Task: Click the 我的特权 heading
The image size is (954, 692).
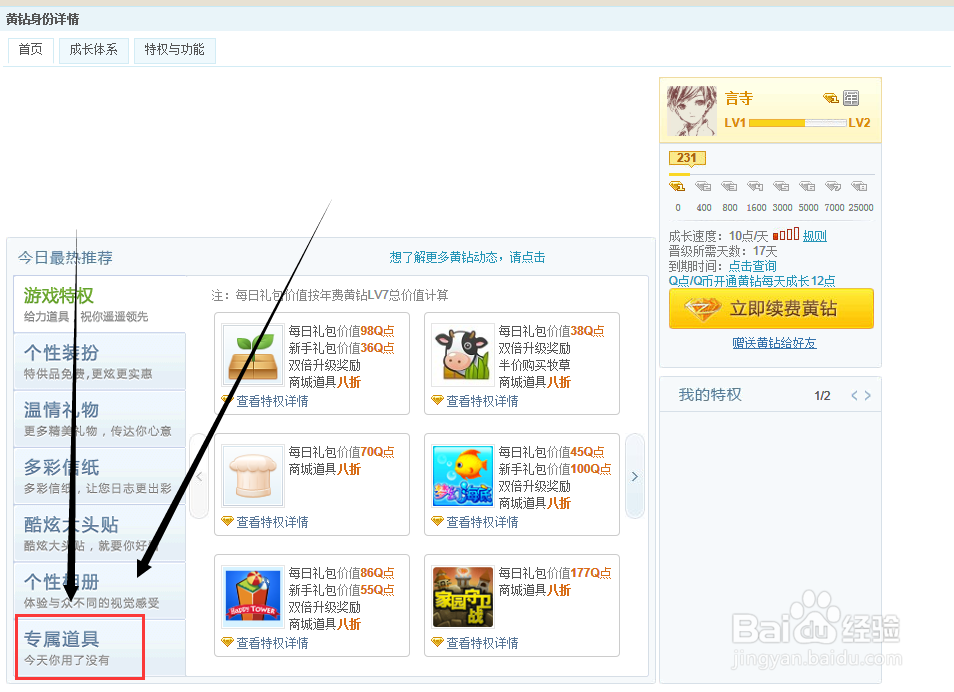Action: 710,395
